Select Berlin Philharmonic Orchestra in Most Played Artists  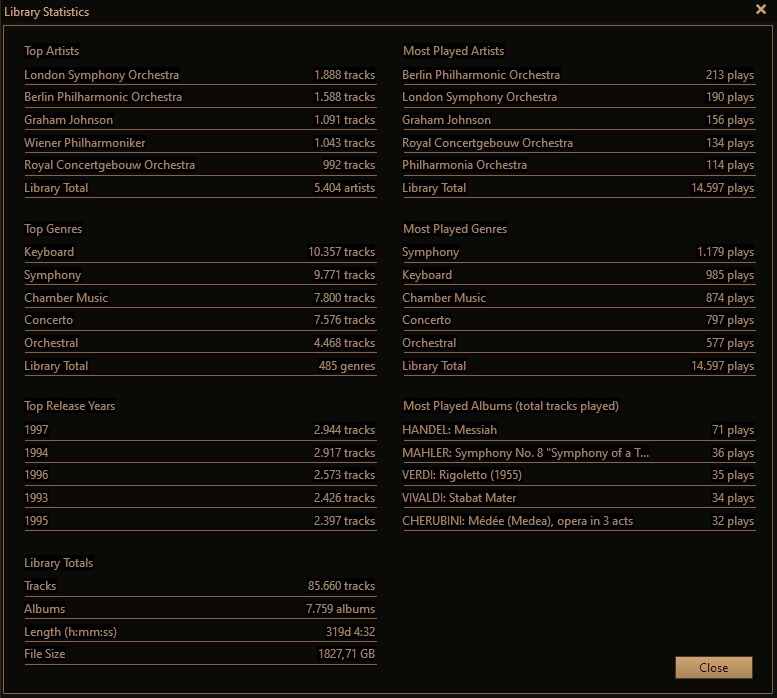point(481,75)
